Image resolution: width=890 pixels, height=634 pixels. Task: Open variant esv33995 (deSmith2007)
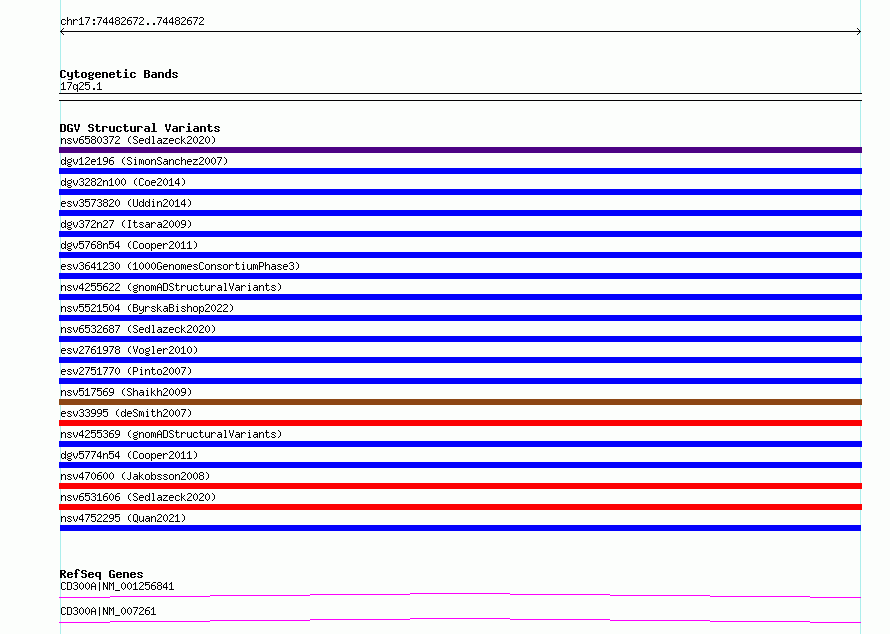pyautogui.click(x=126, y=413)
